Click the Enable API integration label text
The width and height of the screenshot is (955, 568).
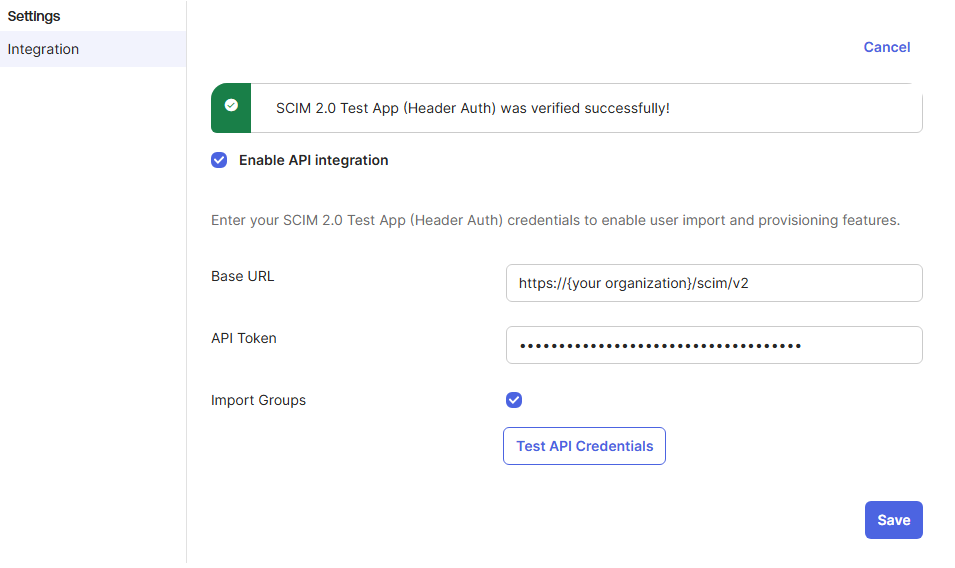(x=314, y=160)
